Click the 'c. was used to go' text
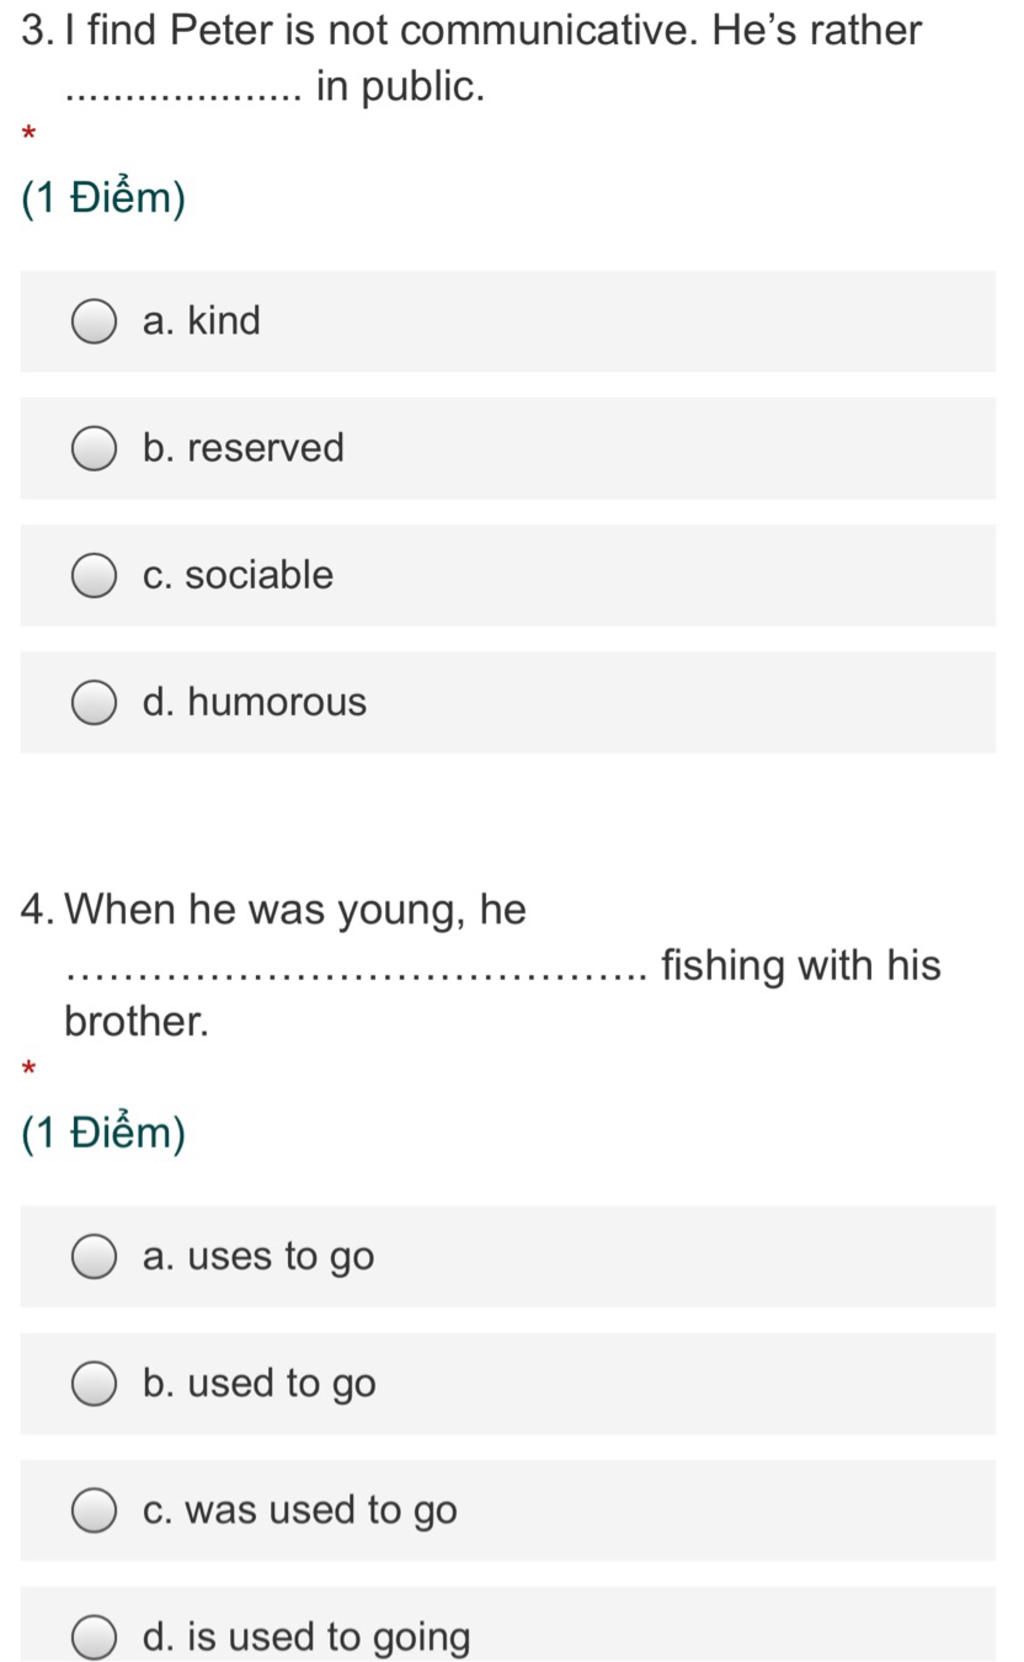The width and height of the screenshot is (1024, 1662). pyautogui.click(x=300, y=1511)
